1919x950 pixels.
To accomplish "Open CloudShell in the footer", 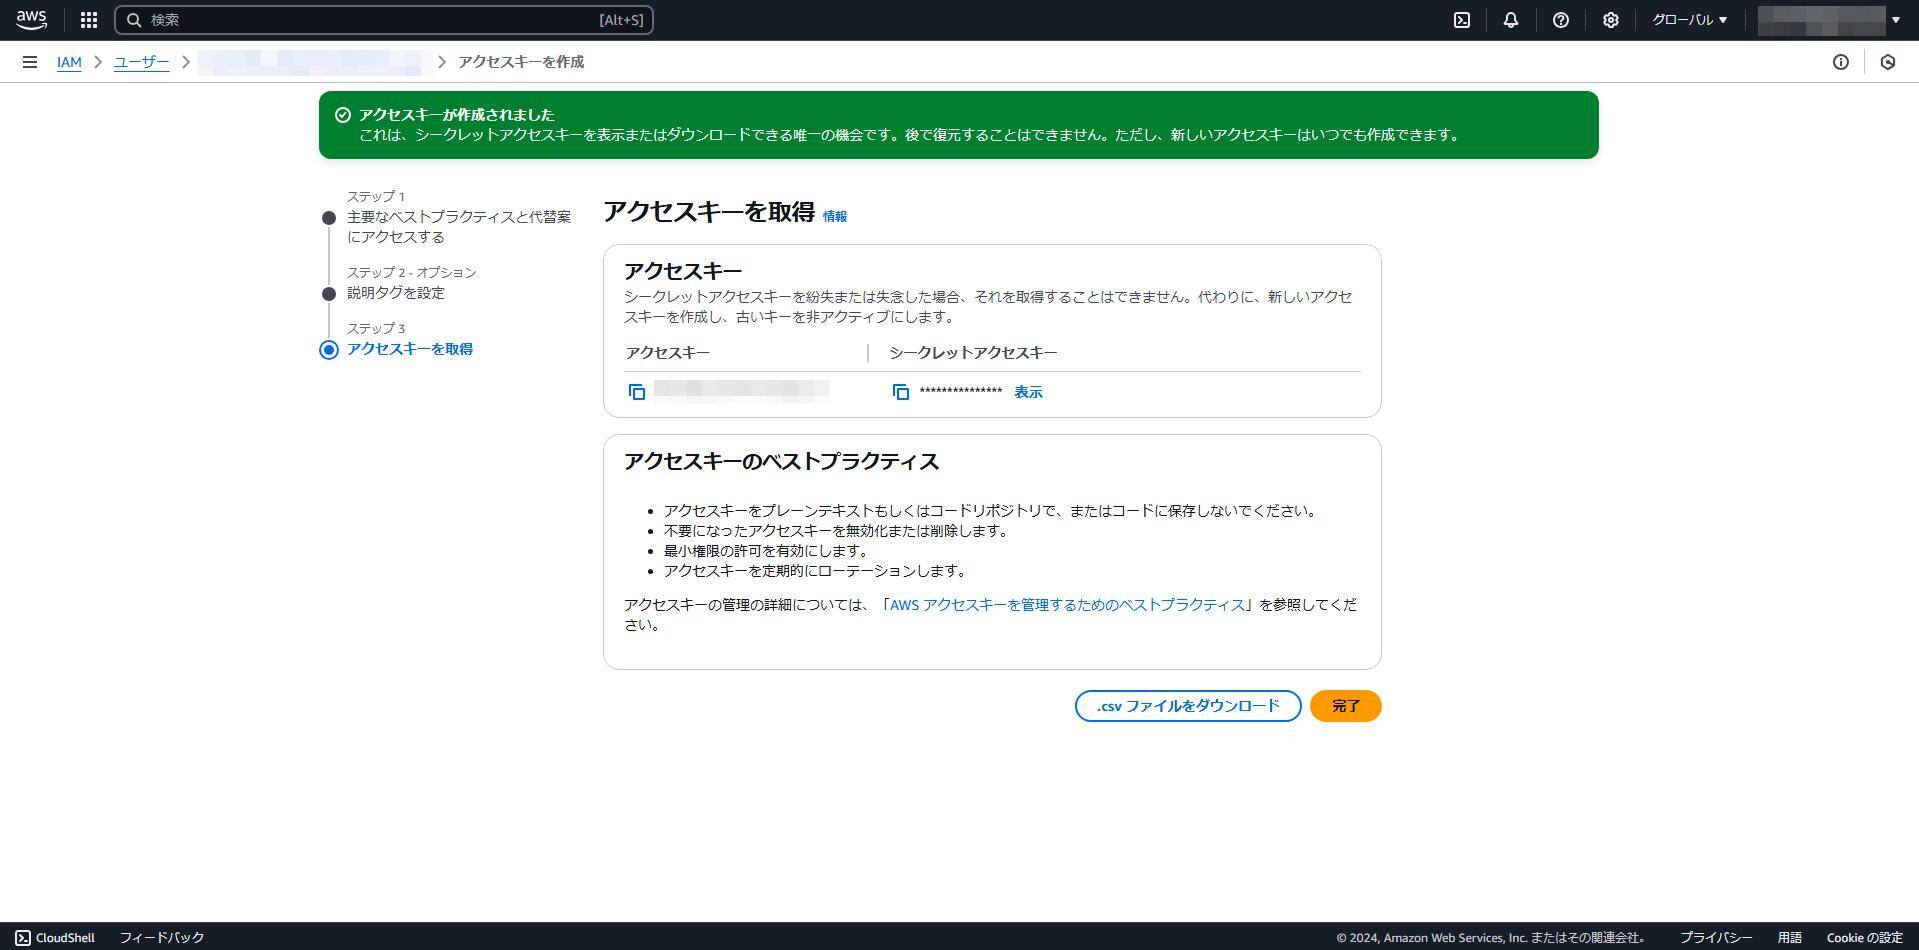I will click(x=55, y=938).
